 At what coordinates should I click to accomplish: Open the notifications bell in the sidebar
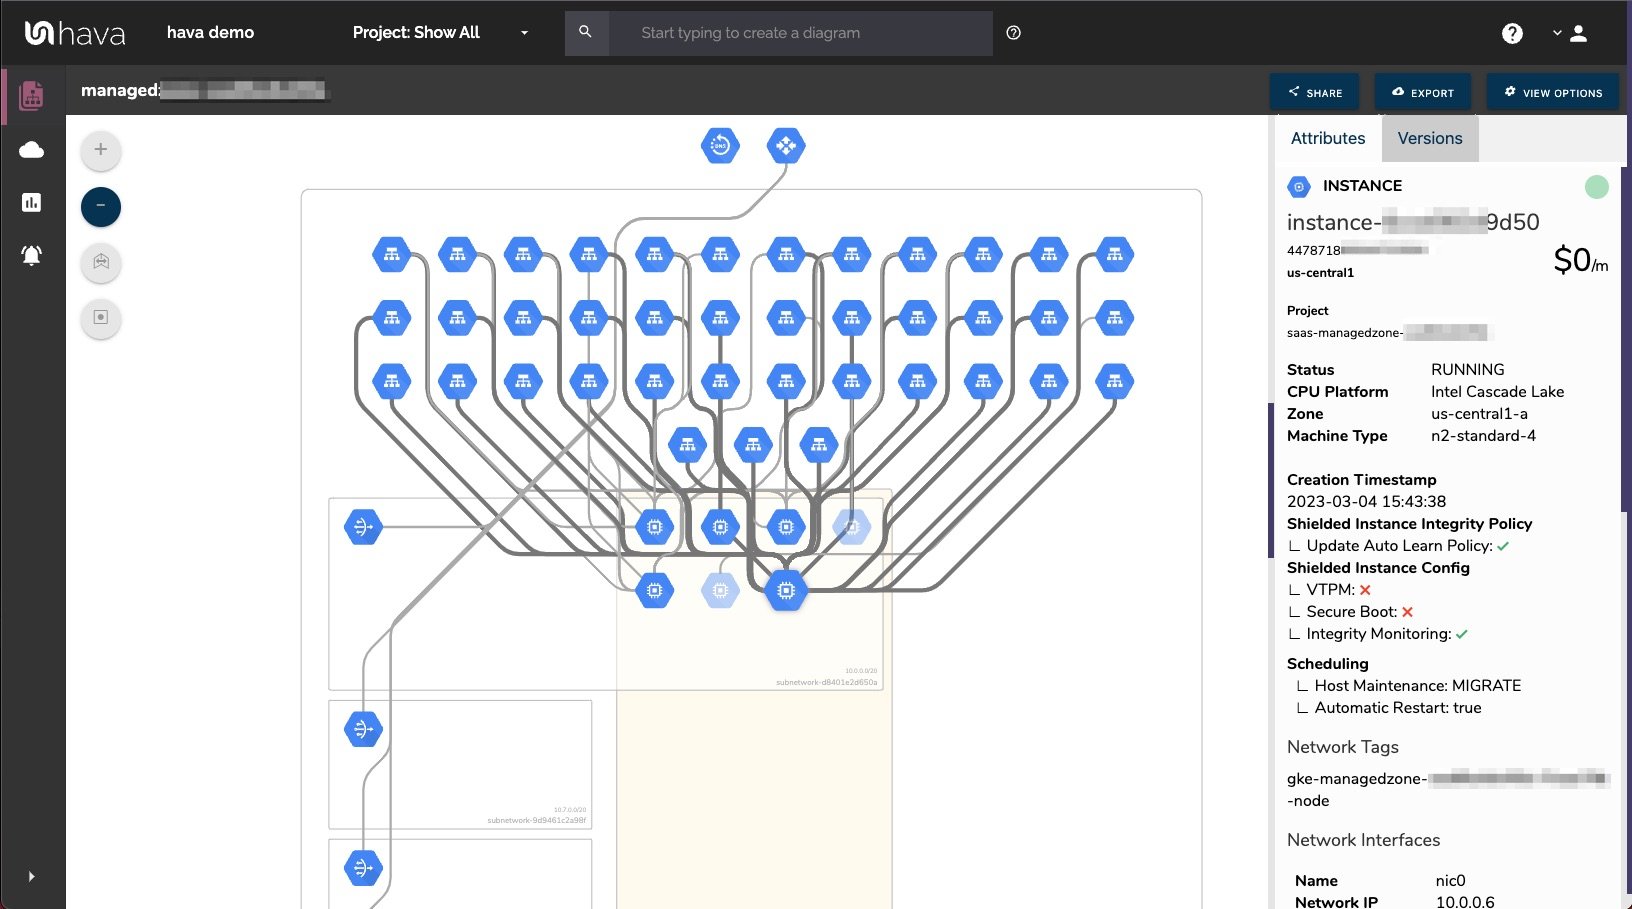(31, 255)
